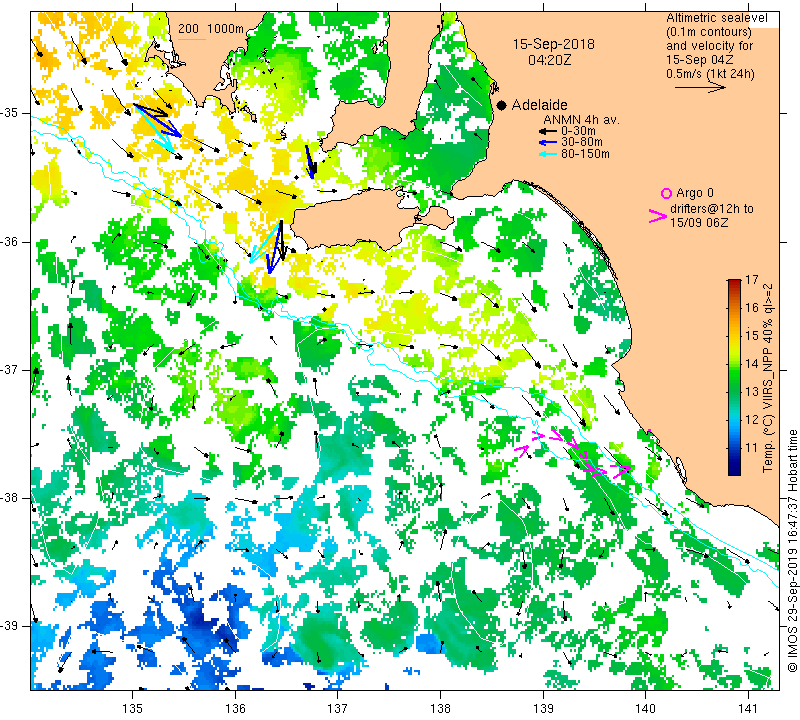This screenshot has height=720, width=800.
Task: Click the '80-150m' legend label
Action: point(585,154)
